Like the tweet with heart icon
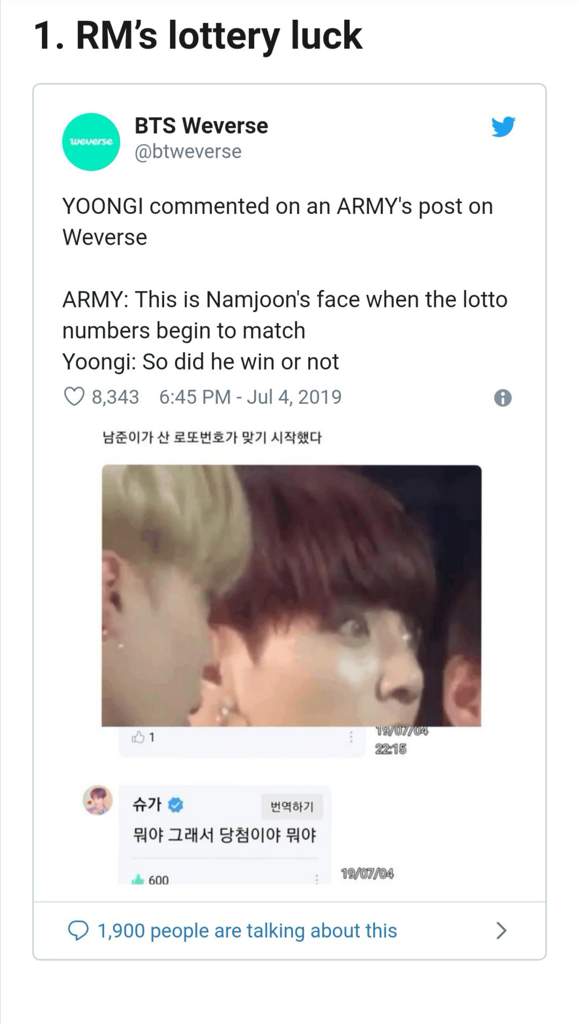This screenshot has height=1024, width=579. (x=74, y=397)
